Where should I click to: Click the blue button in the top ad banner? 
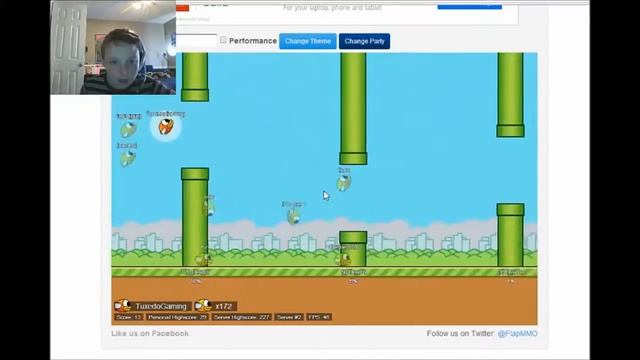coord(469,6)
